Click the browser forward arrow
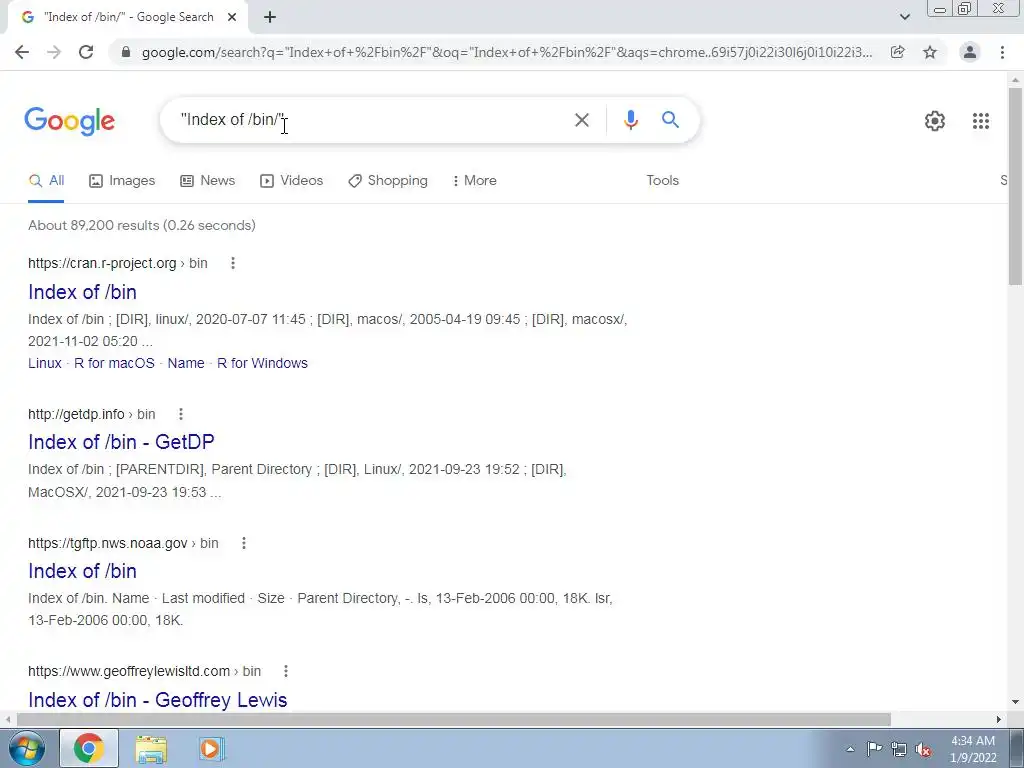The width and height of the screenshot is (1024, 768). pos(54,52)
